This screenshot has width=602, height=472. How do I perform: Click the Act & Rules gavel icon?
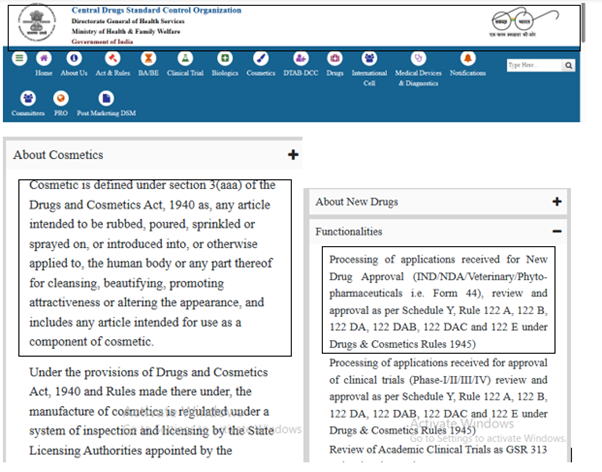pos(112,58)
